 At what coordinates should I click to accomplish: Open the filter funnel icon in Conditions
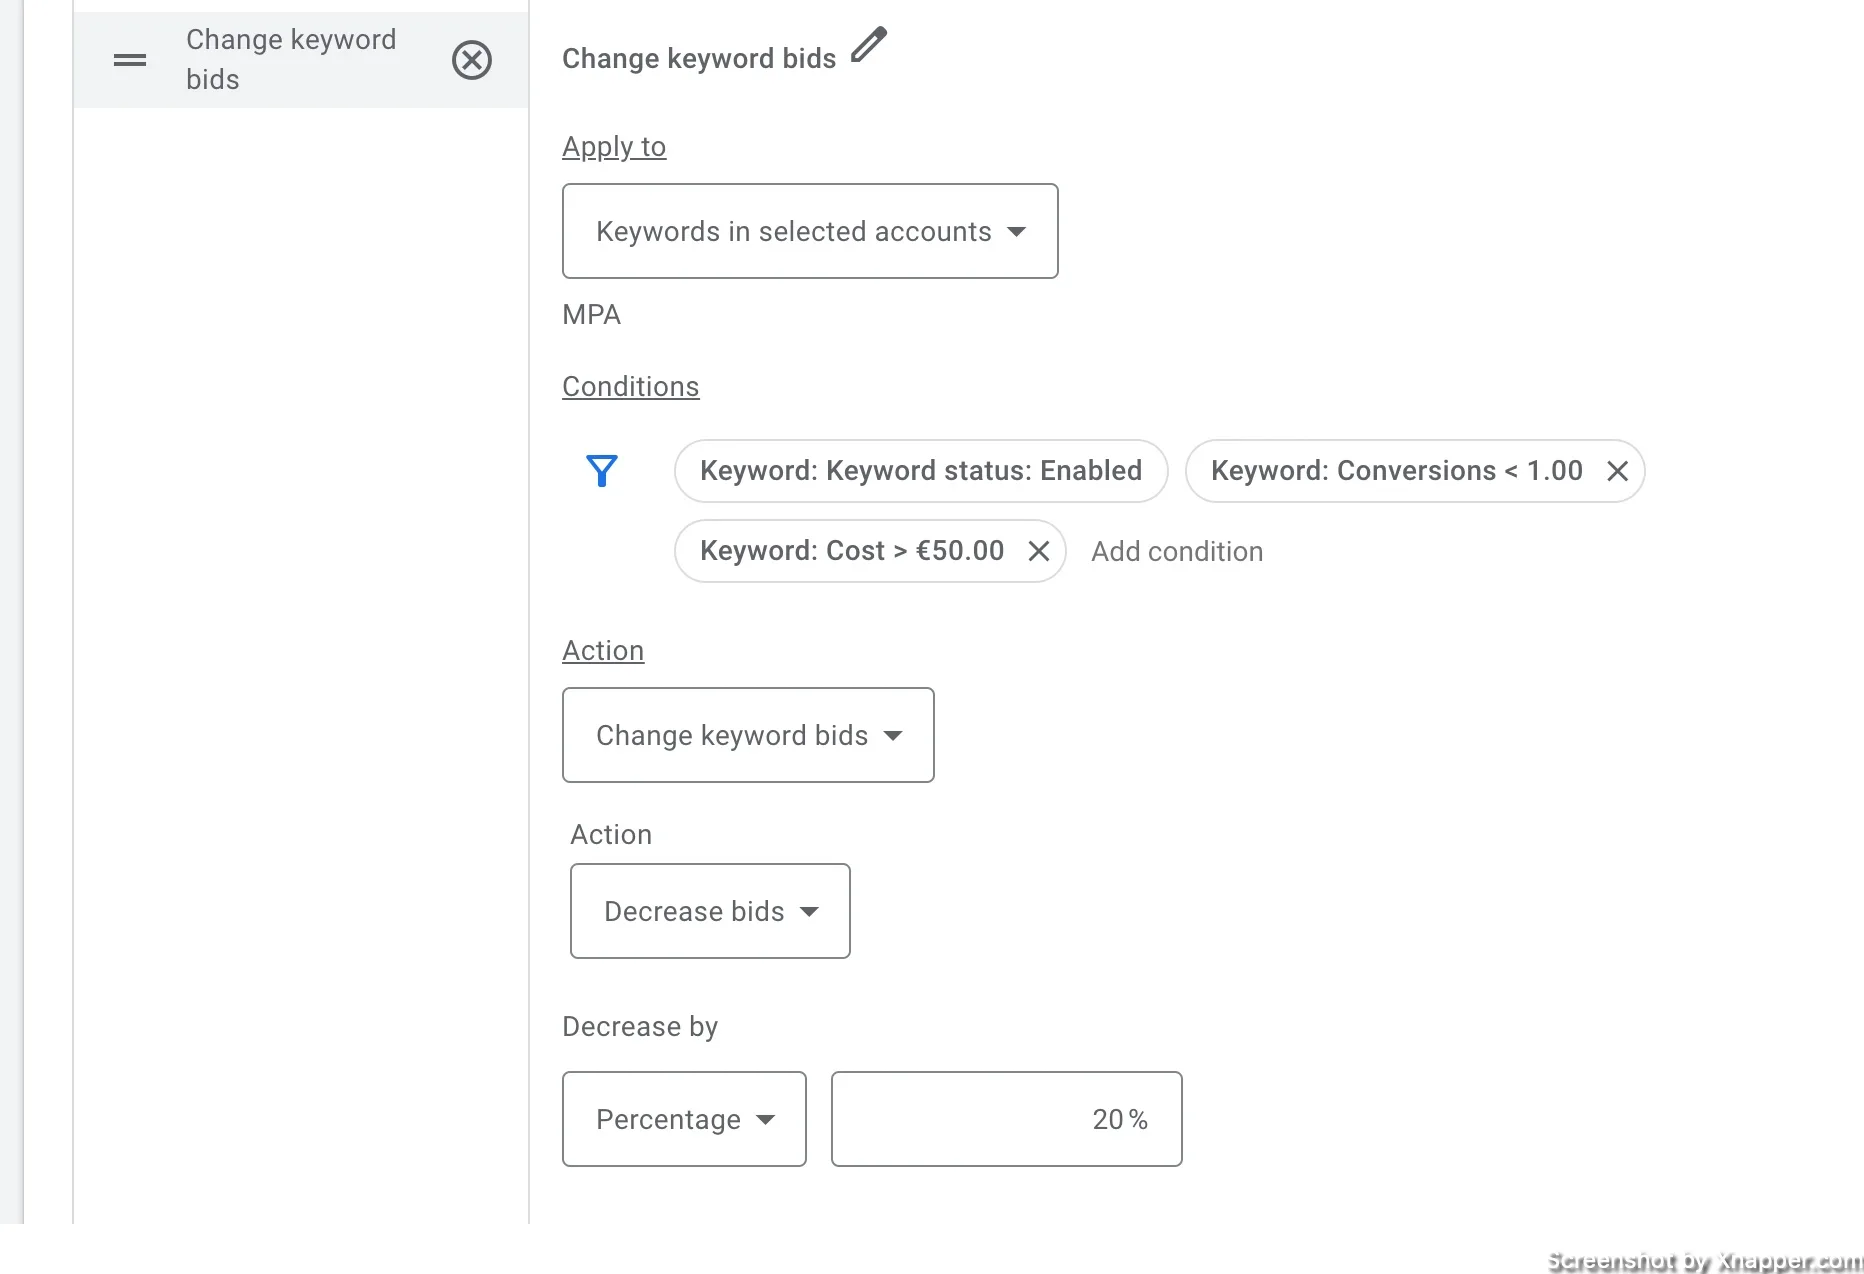pyautogui.click(x=602, y=470)
